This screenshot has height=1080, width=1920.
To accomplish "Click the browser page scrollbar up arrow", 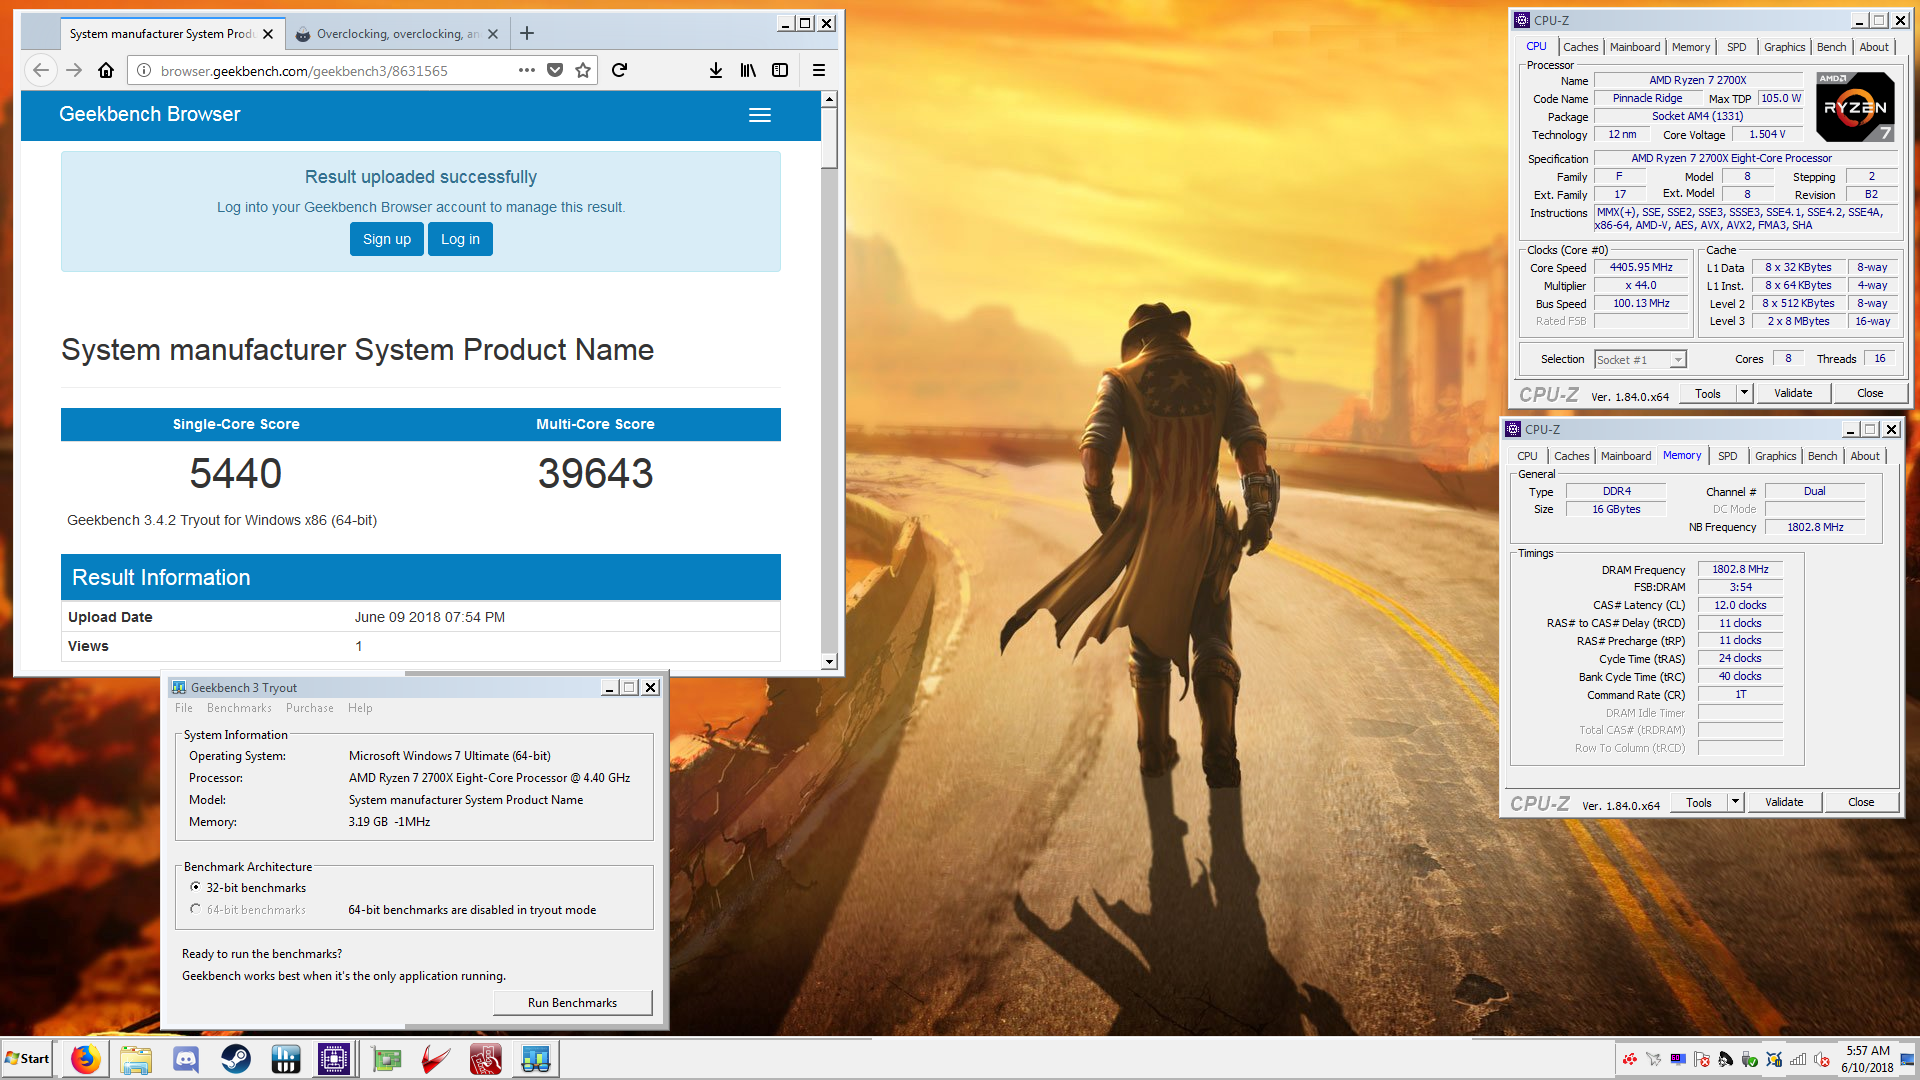I will click(829, 99).
